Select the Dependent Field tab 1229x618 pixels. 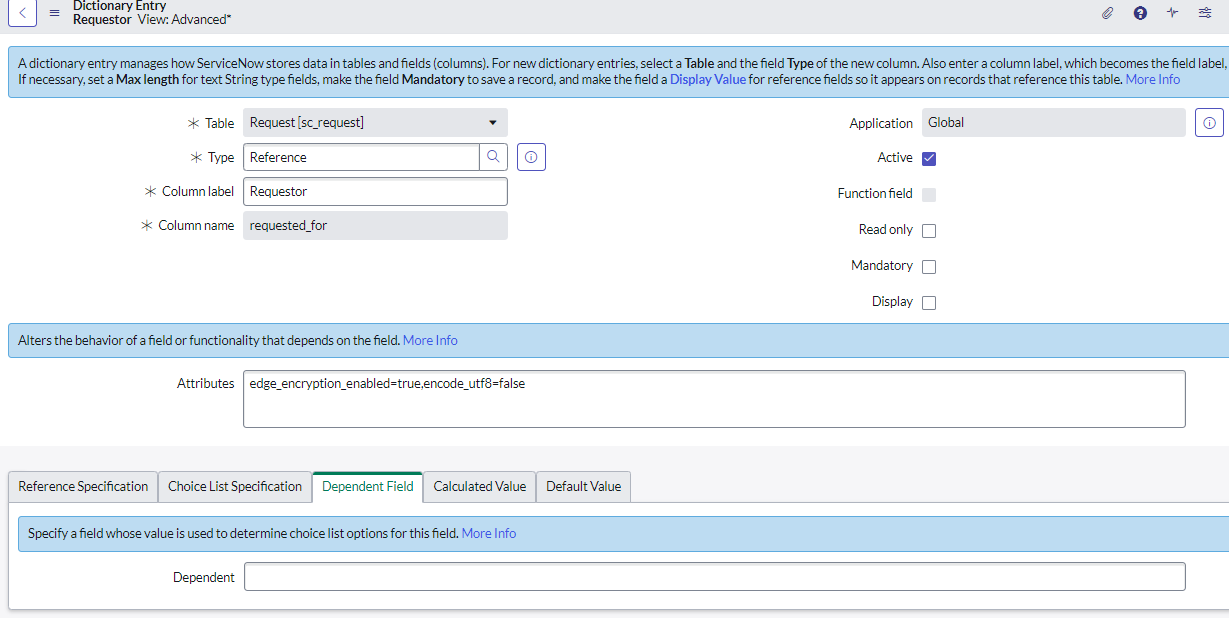click(367, 486)
